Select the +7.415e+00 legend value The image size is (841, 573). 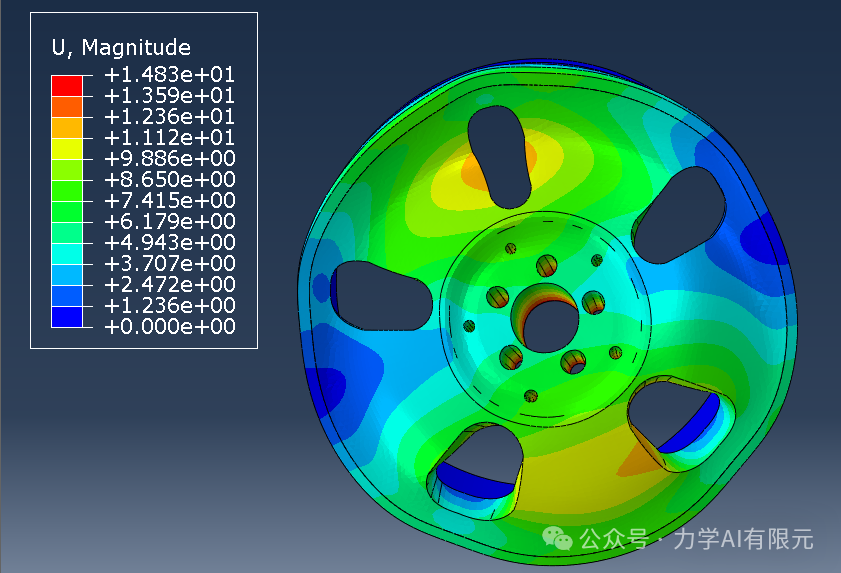(169, 200)
